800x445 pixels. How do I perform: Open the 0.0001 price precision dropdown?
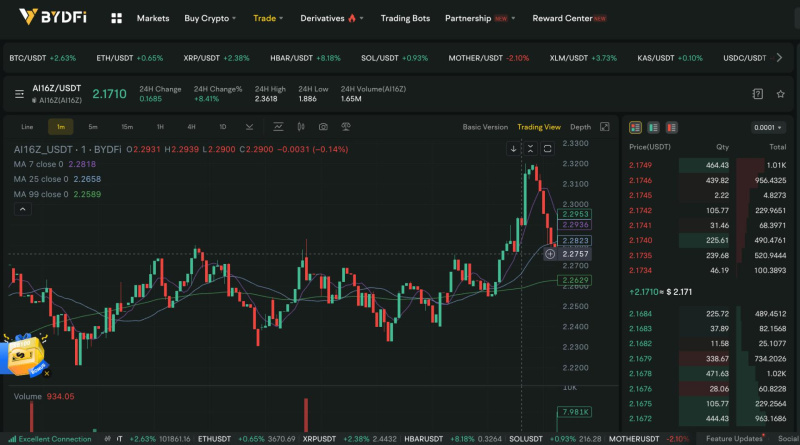coord(768,128)
